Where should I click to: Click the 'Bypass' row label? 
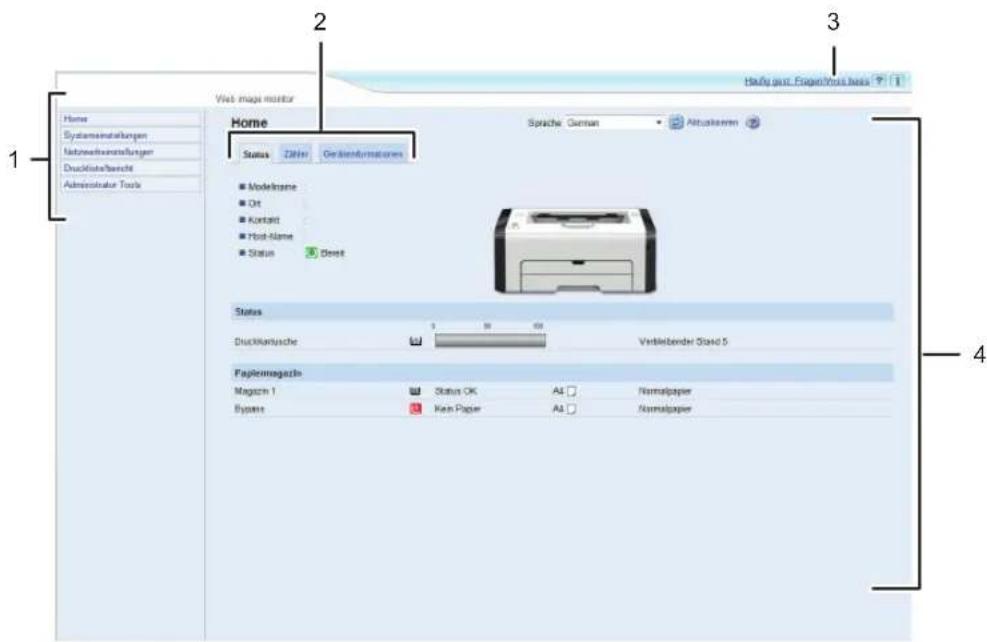(x=249, y=408)
